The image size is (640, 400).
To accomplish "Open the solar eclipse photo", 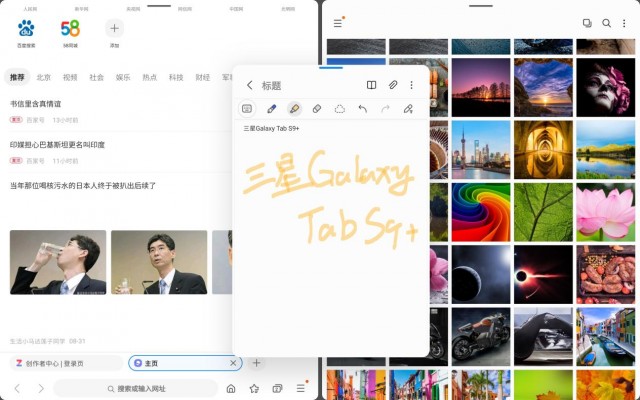I will [543, 274].
